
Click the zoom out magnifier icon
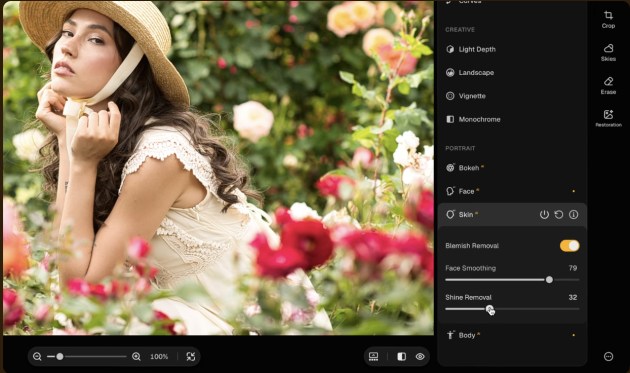[x=37, y=357]
